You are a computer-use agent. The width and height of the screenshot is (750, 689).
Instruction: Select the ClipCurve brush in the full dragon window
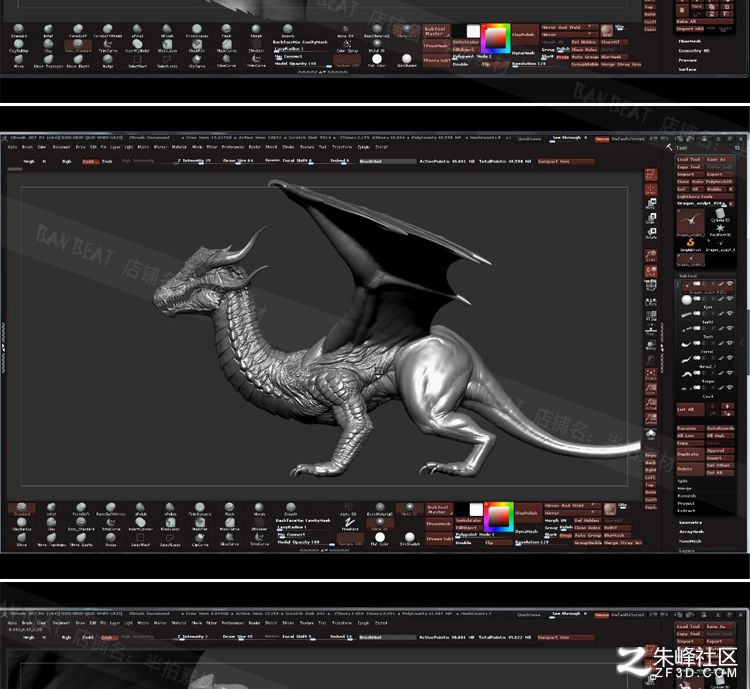(200, 539)
